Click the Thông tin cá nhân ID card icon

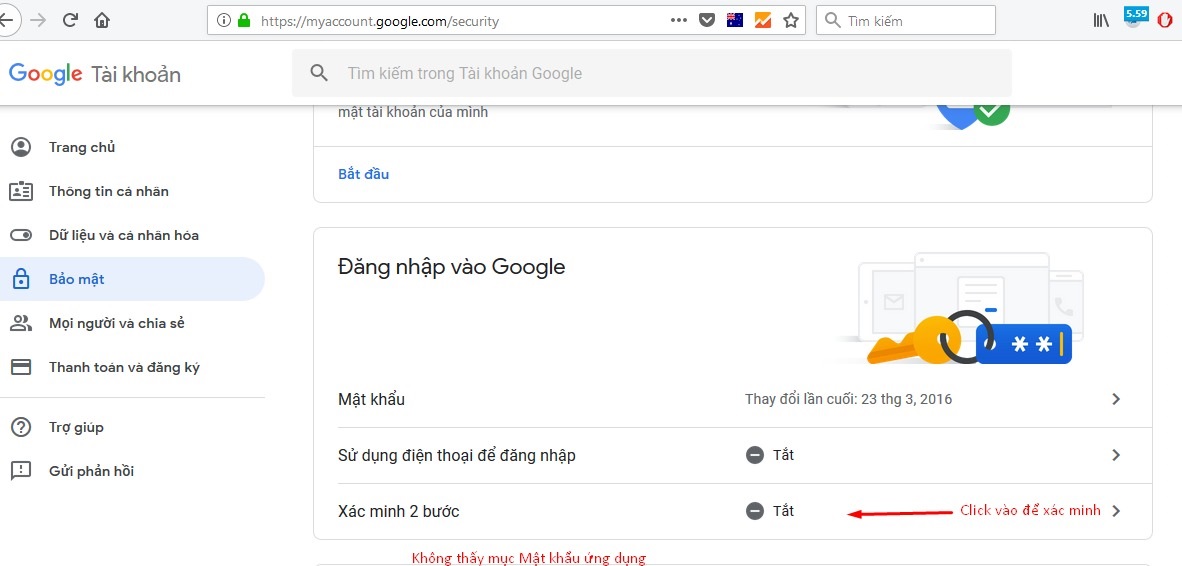tap(20, 191)
